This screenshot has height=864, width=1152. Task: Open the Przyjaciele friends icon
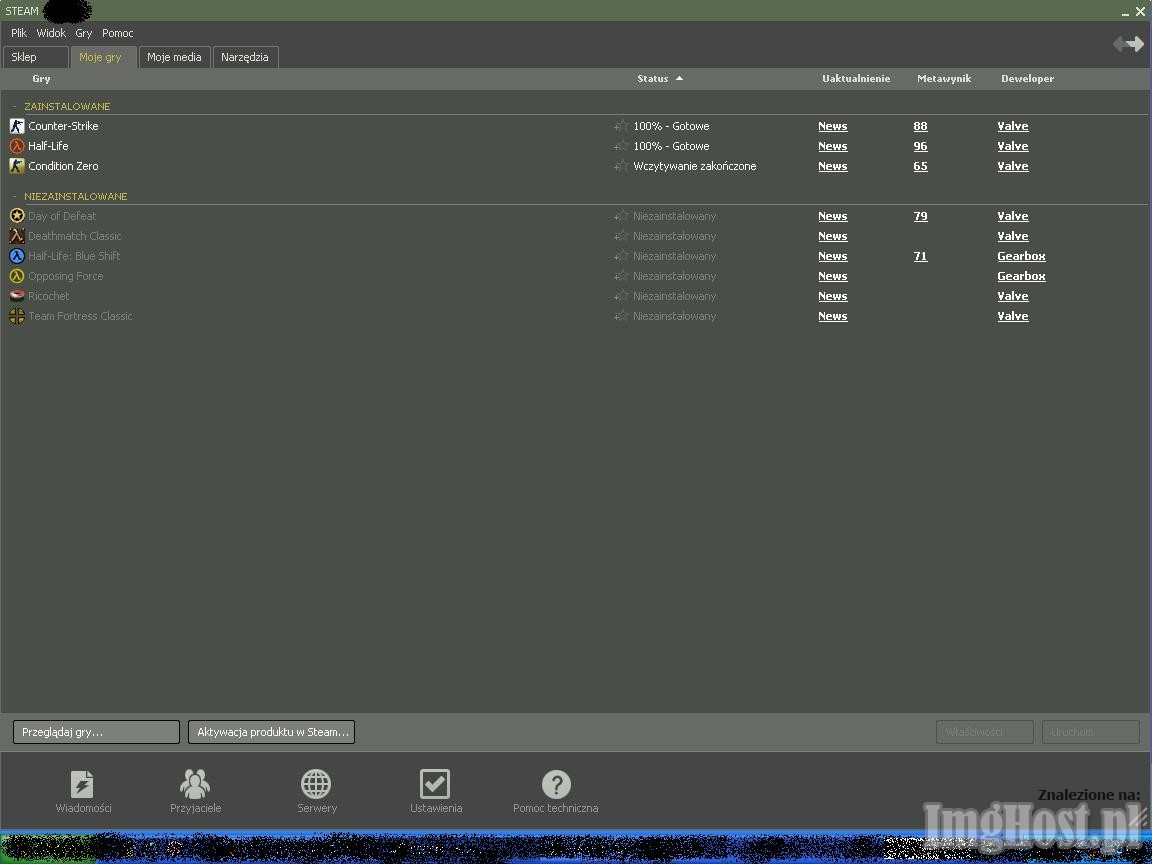pos(195,784)
